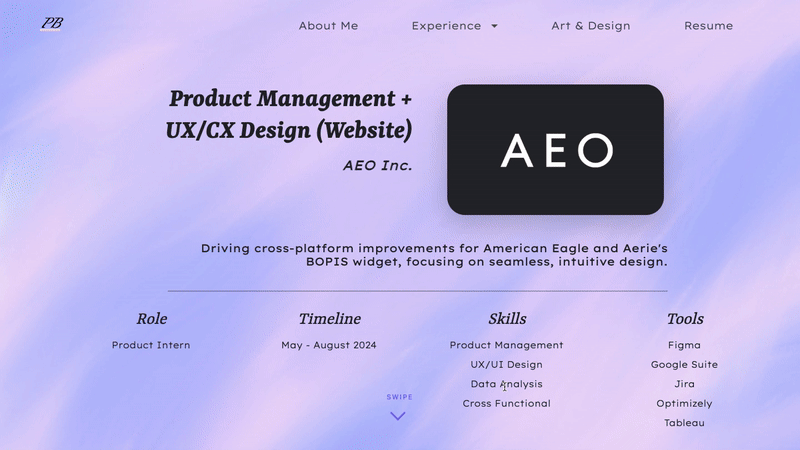800x450 pixels.
Task: Click the Timeline heading
Action: click(330, 319)
